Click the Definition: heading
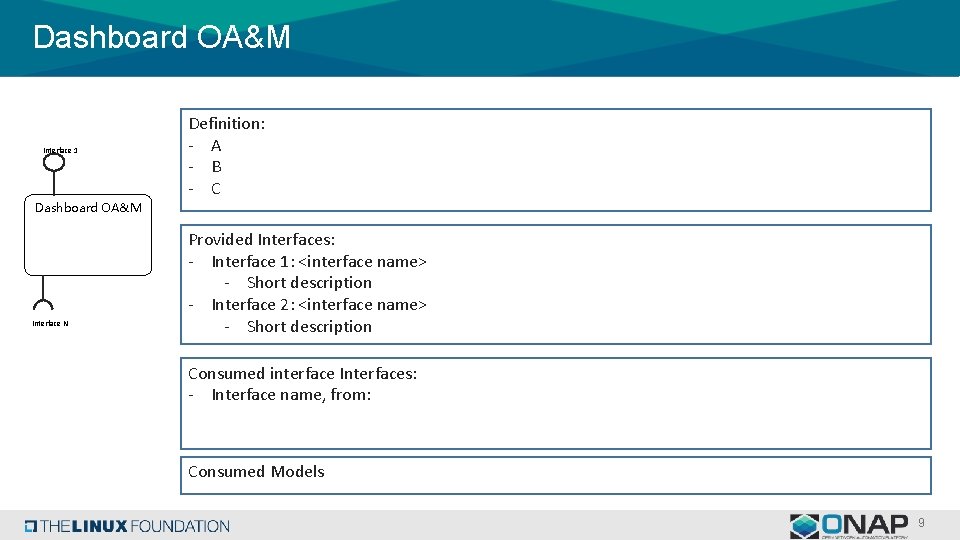 [x=227, y=124]
